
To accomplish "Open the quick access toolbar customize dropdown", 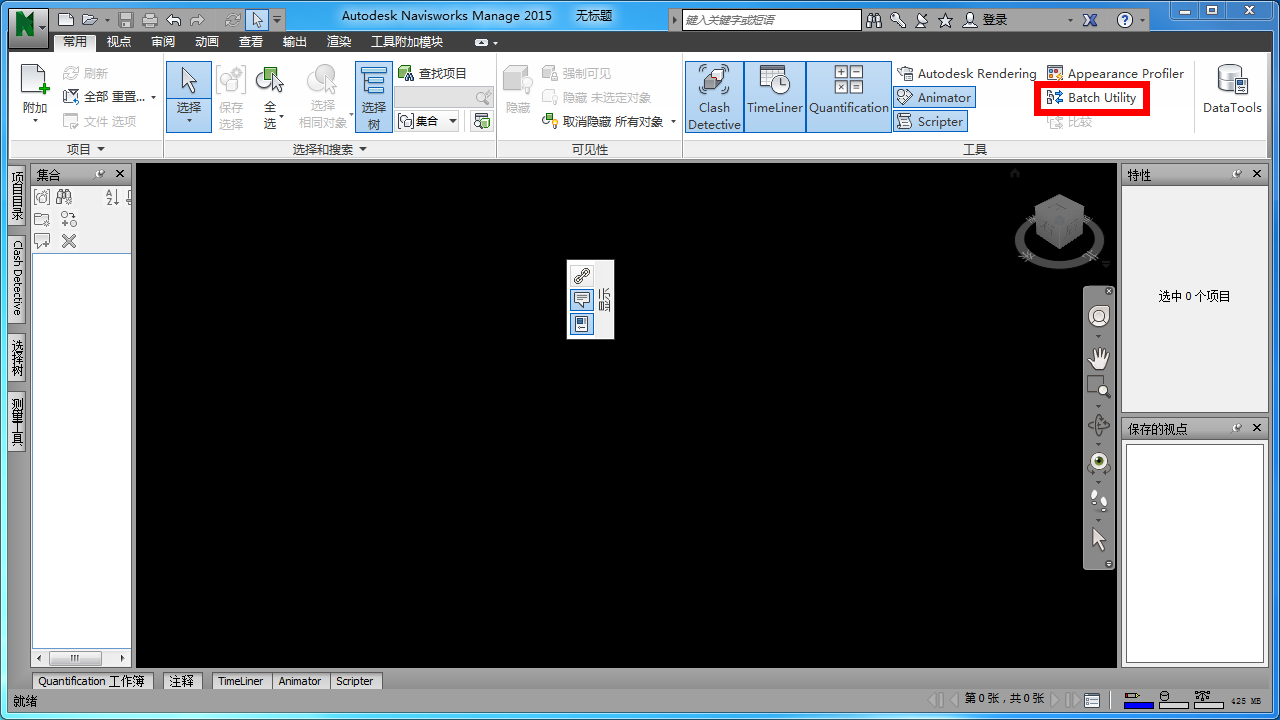I will click(277, 19).
